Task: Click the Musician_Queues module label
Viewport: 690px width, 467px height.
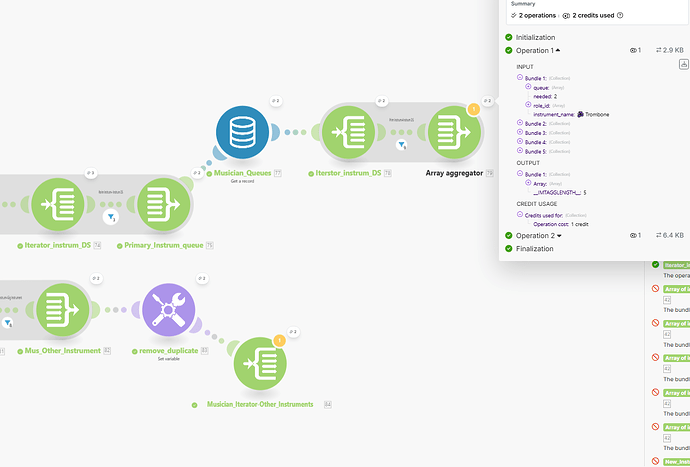Action: 242,173
